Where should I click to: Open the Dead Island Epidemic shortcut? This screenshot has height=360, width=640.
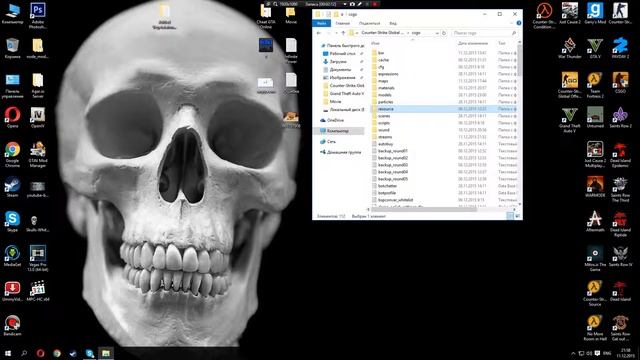pyautogui.click(x=620, y=154)
